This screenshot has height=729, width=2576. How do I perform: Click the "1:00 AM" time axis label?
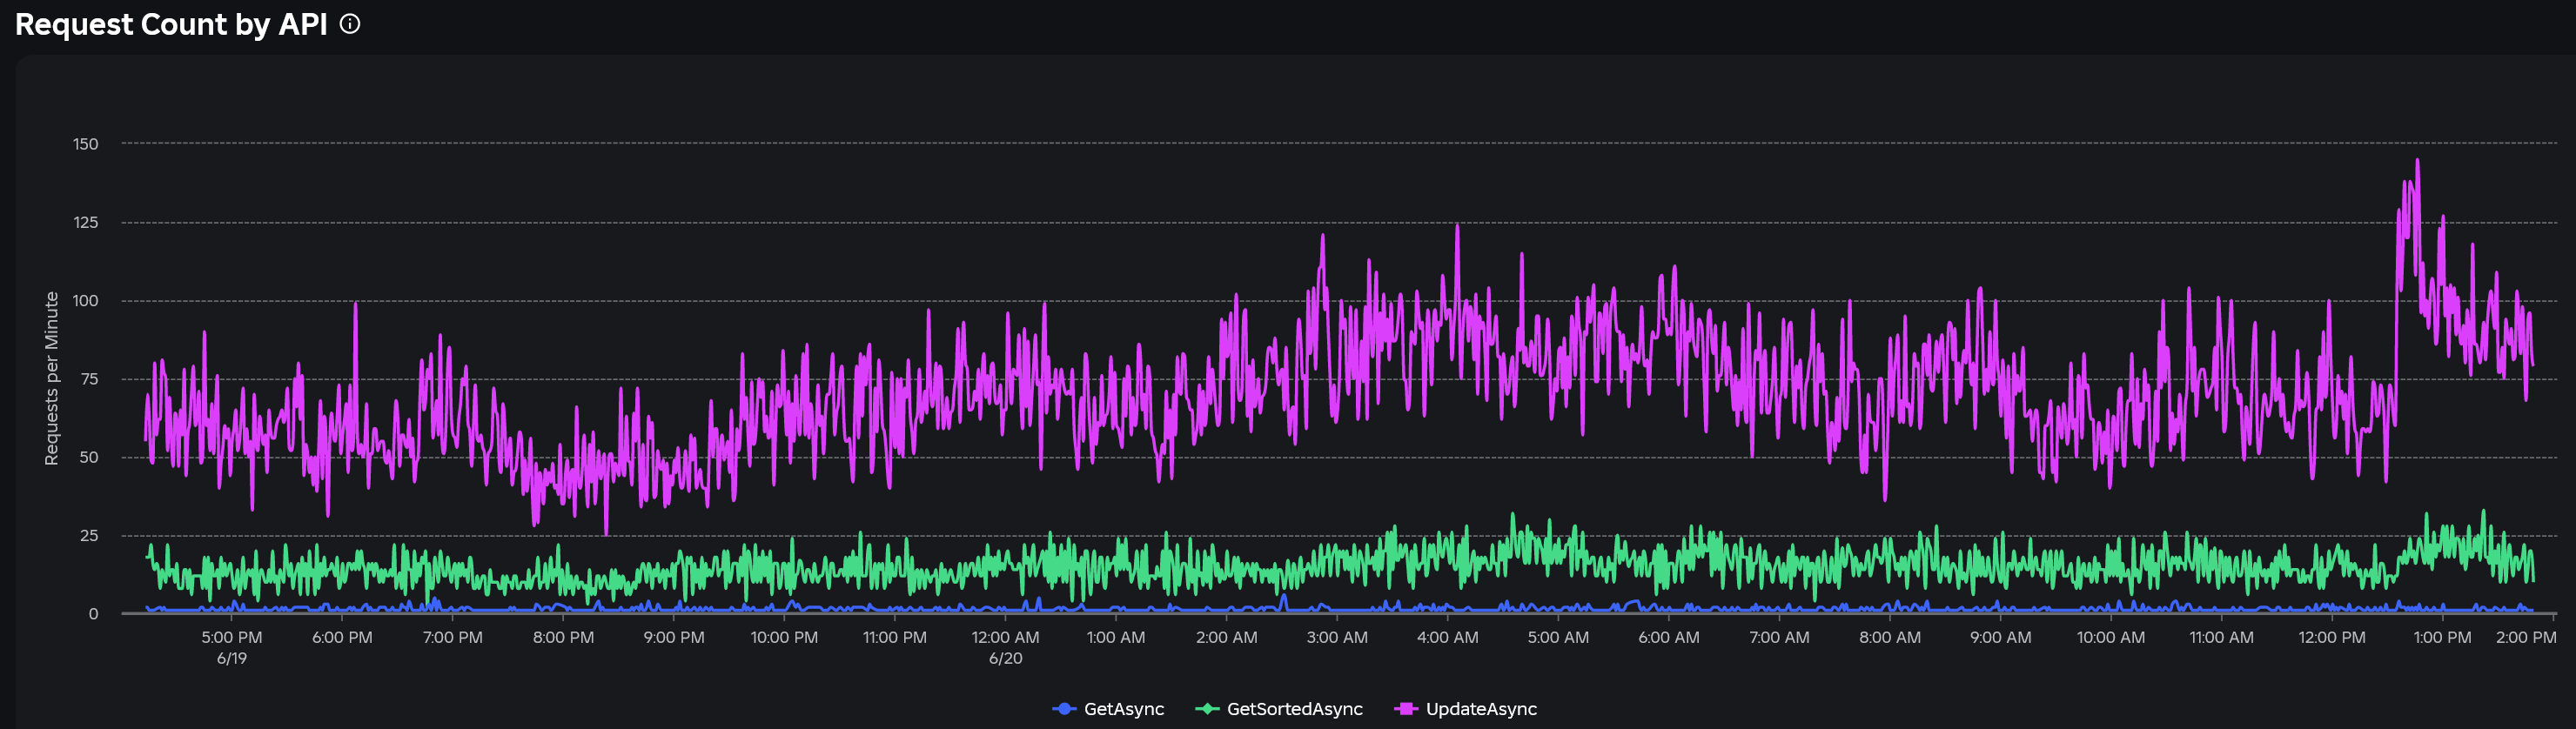click(1116, 637)
